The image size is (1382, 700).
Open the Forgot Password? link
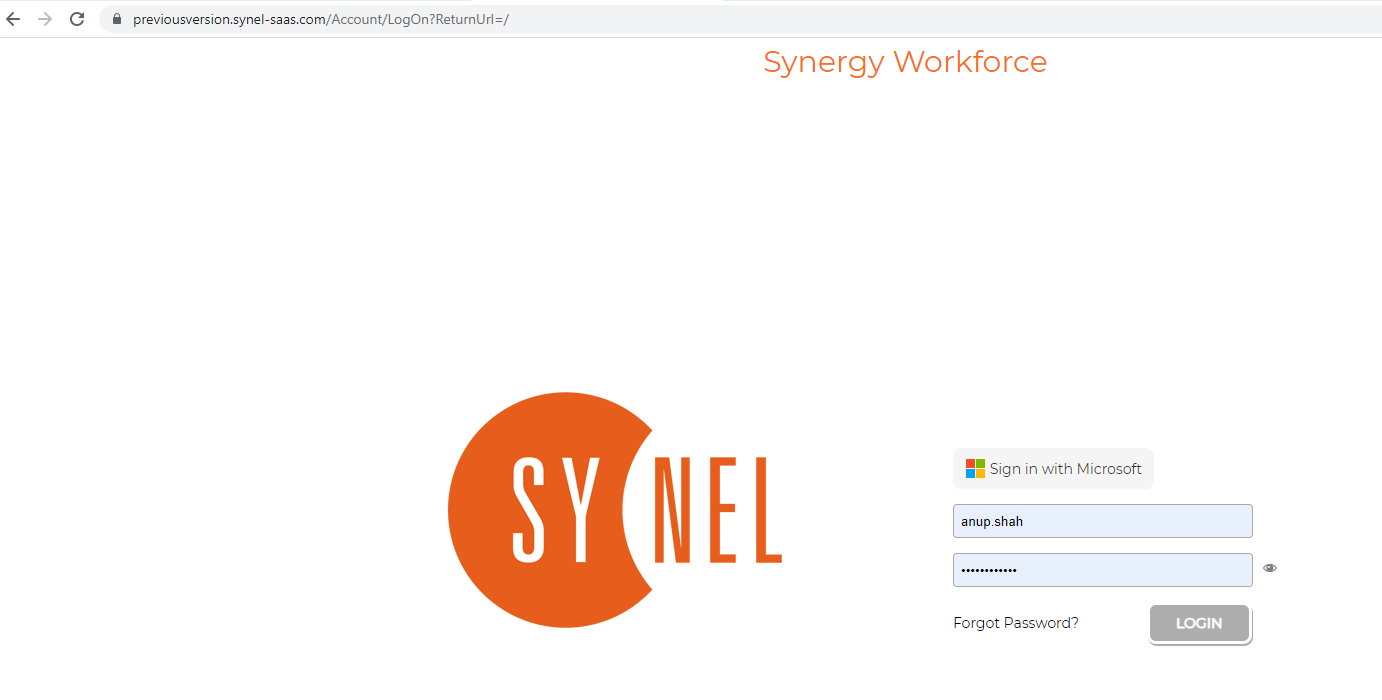pos(1016,623)
